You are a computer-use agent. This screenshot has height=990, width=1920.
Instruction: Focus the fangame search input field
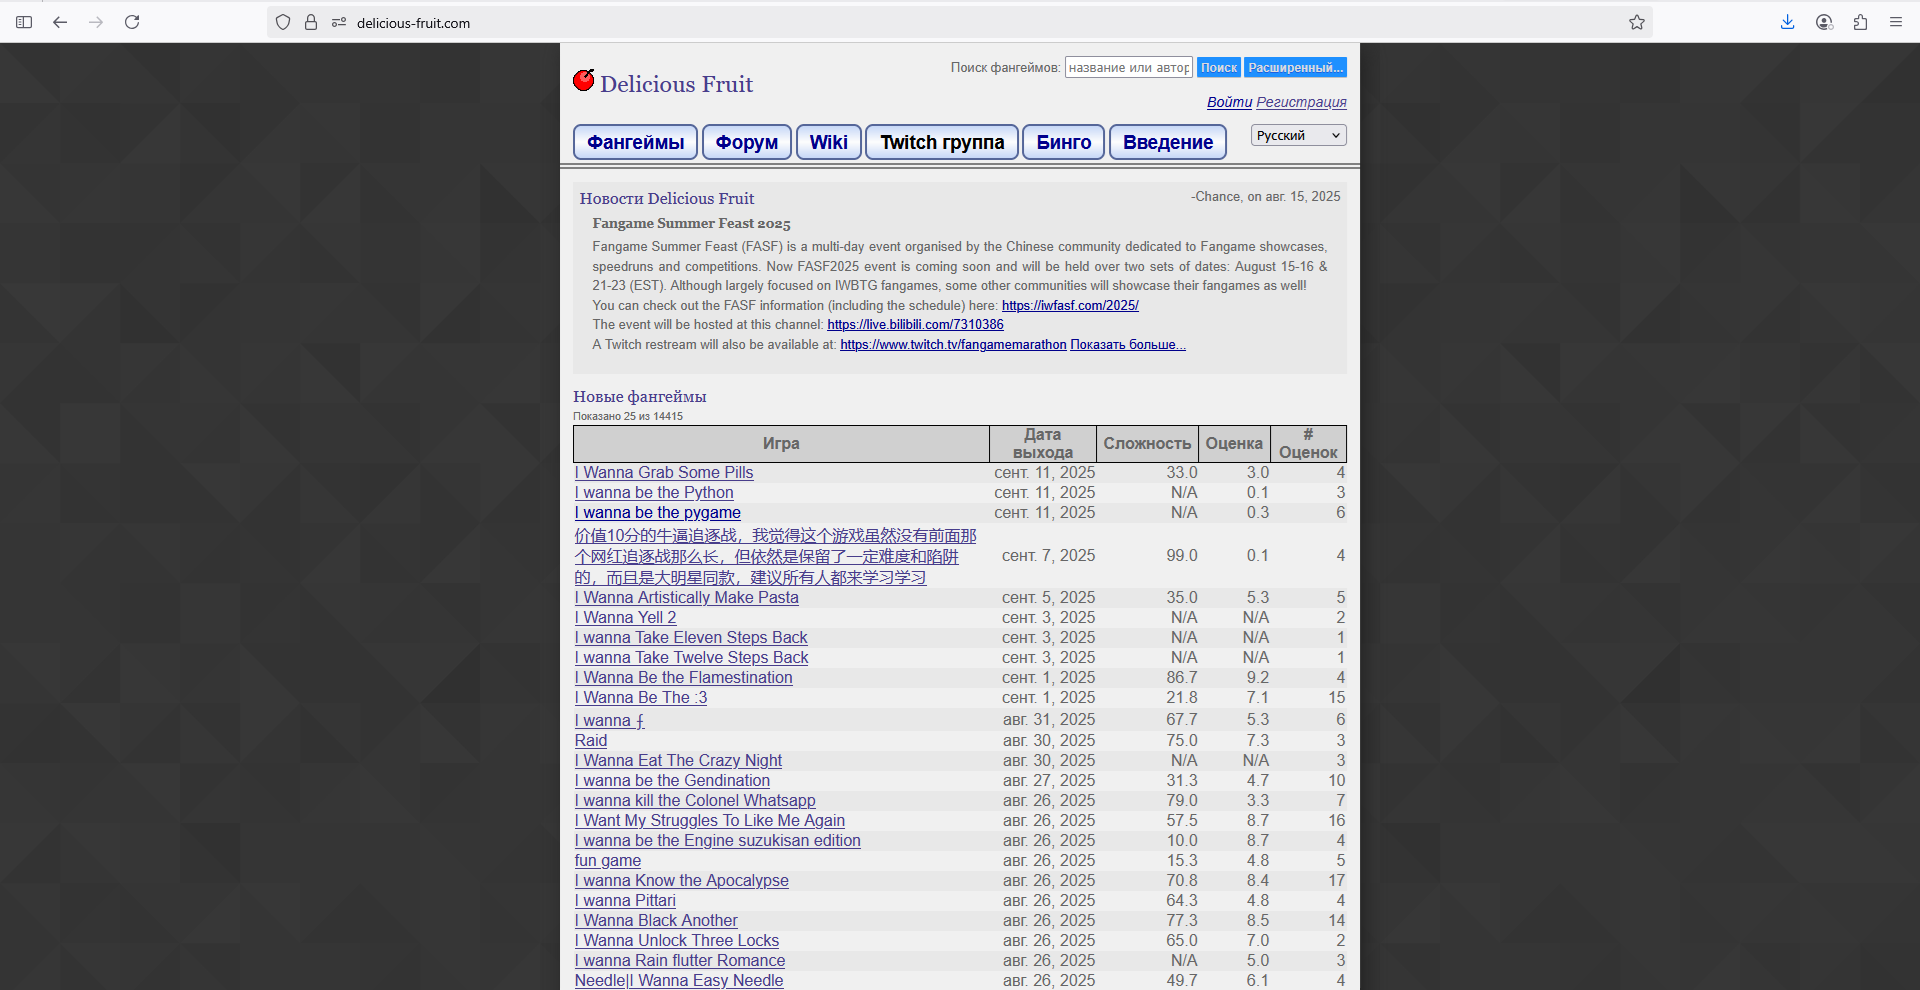1128,67
